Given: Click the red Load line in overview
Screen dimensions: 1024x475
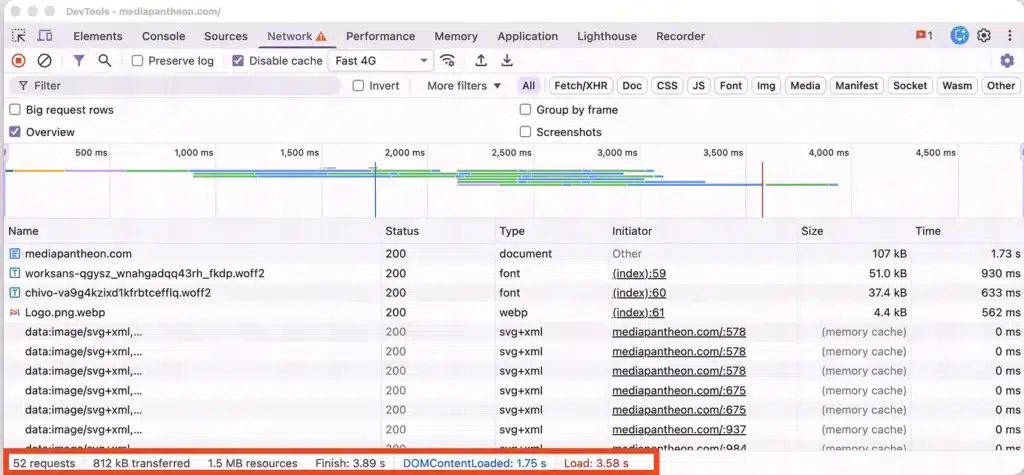Looking at the screenshot, I should [x=762, y=189].
